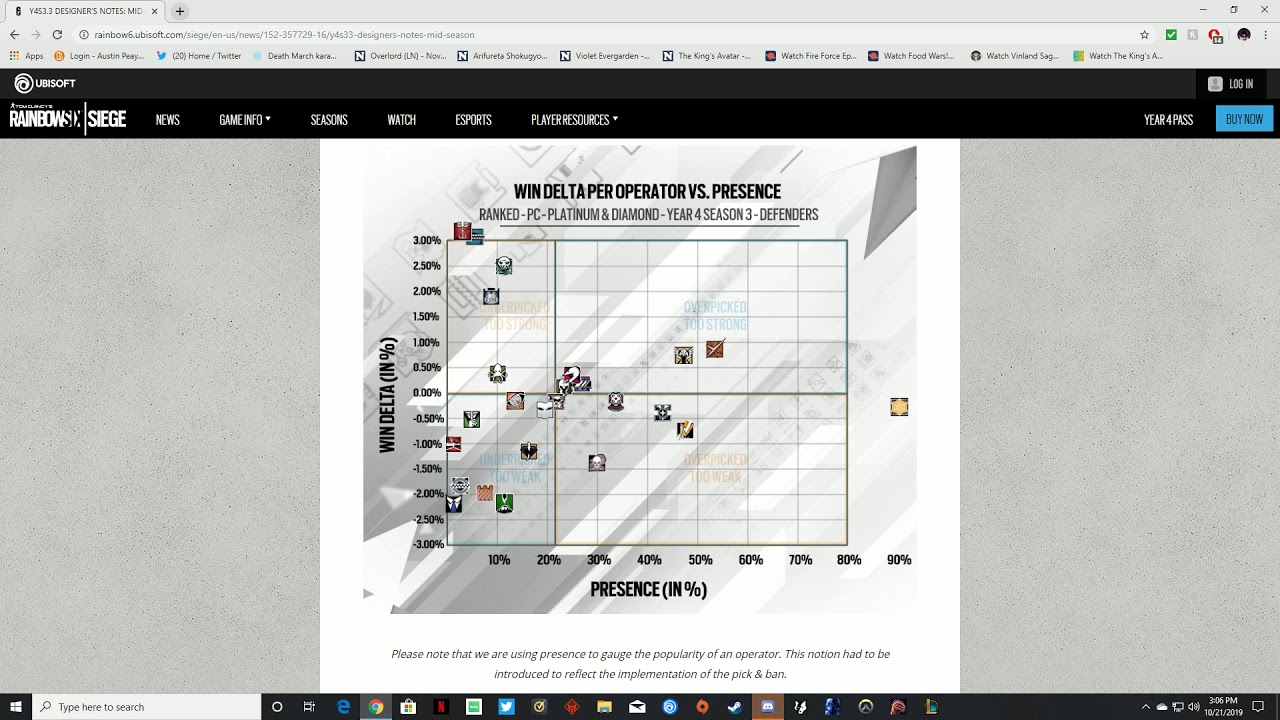Open the Ubisoft logo link

click(45, 84)
